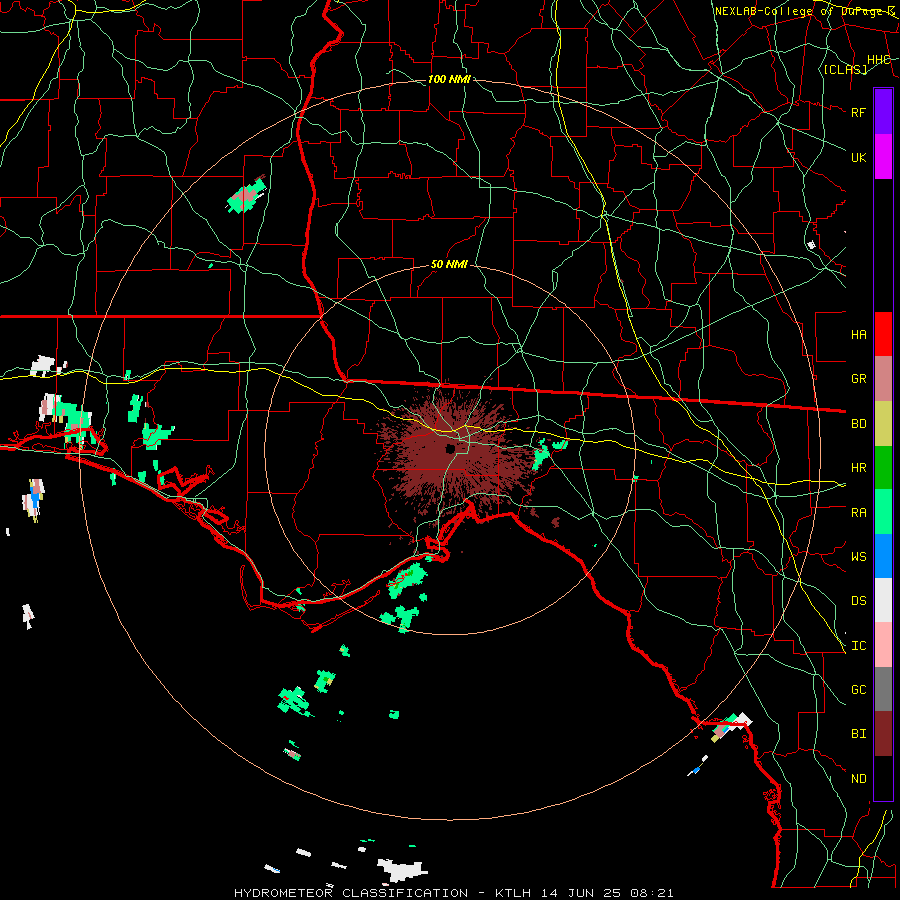Click the WS legend label
Viewport: 900px width, 900px height.
tap(858, 557)
